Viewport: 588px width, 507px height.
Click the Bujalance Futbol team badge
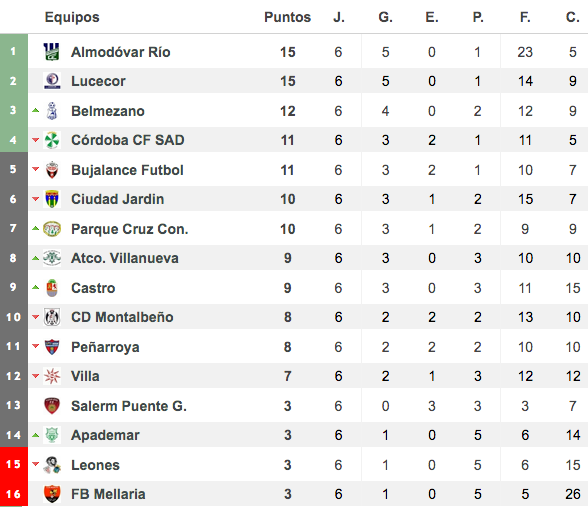pyautogui.click(x=52, y=170)
